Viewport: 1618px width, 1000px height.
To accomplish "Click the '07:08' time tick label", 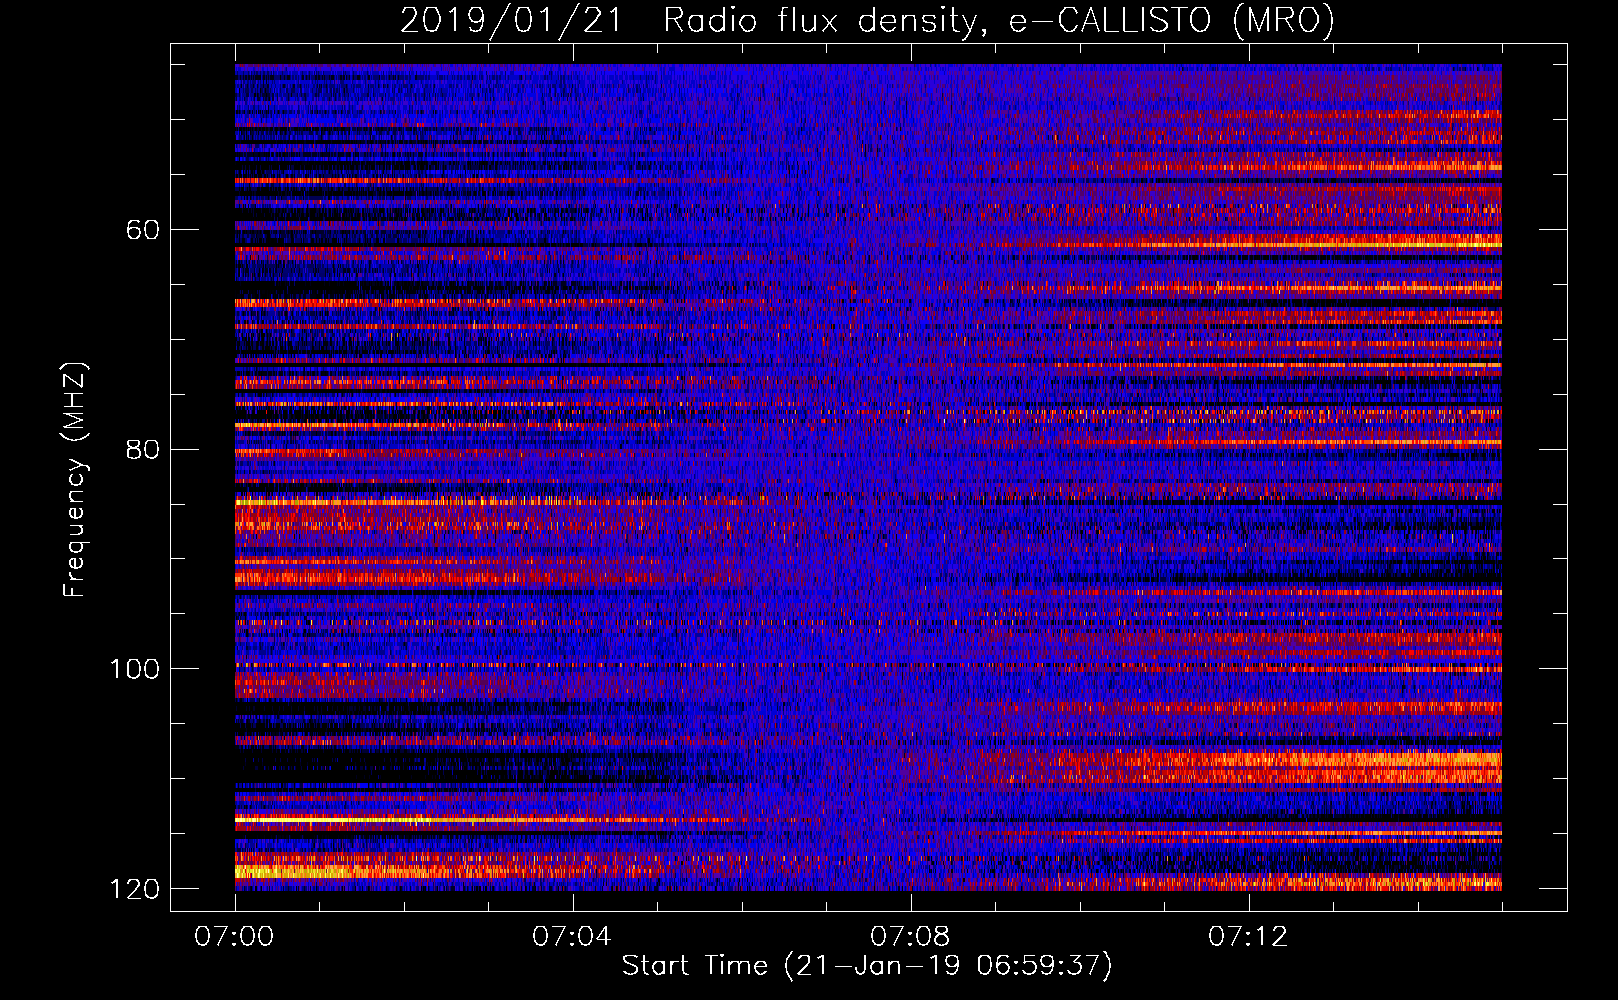I will coord(910,937).
